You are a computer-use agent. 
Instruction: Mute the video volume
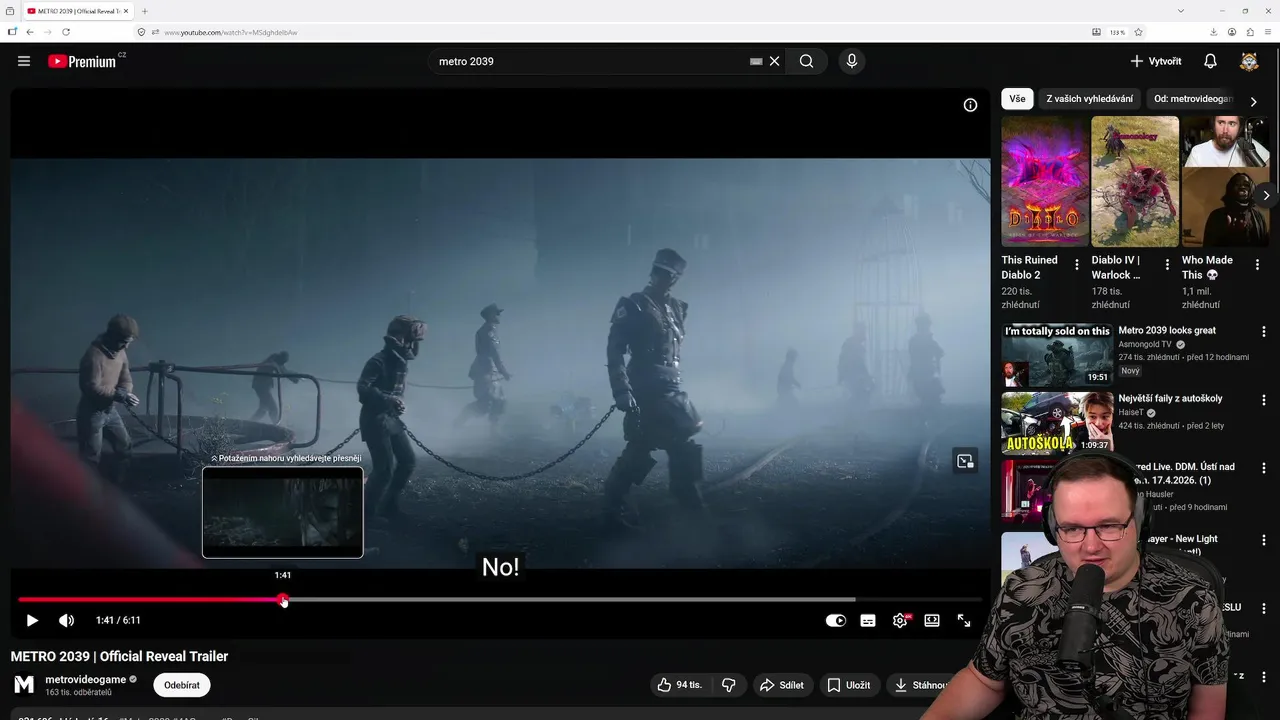pyautogui.click(x=66, y=620)
